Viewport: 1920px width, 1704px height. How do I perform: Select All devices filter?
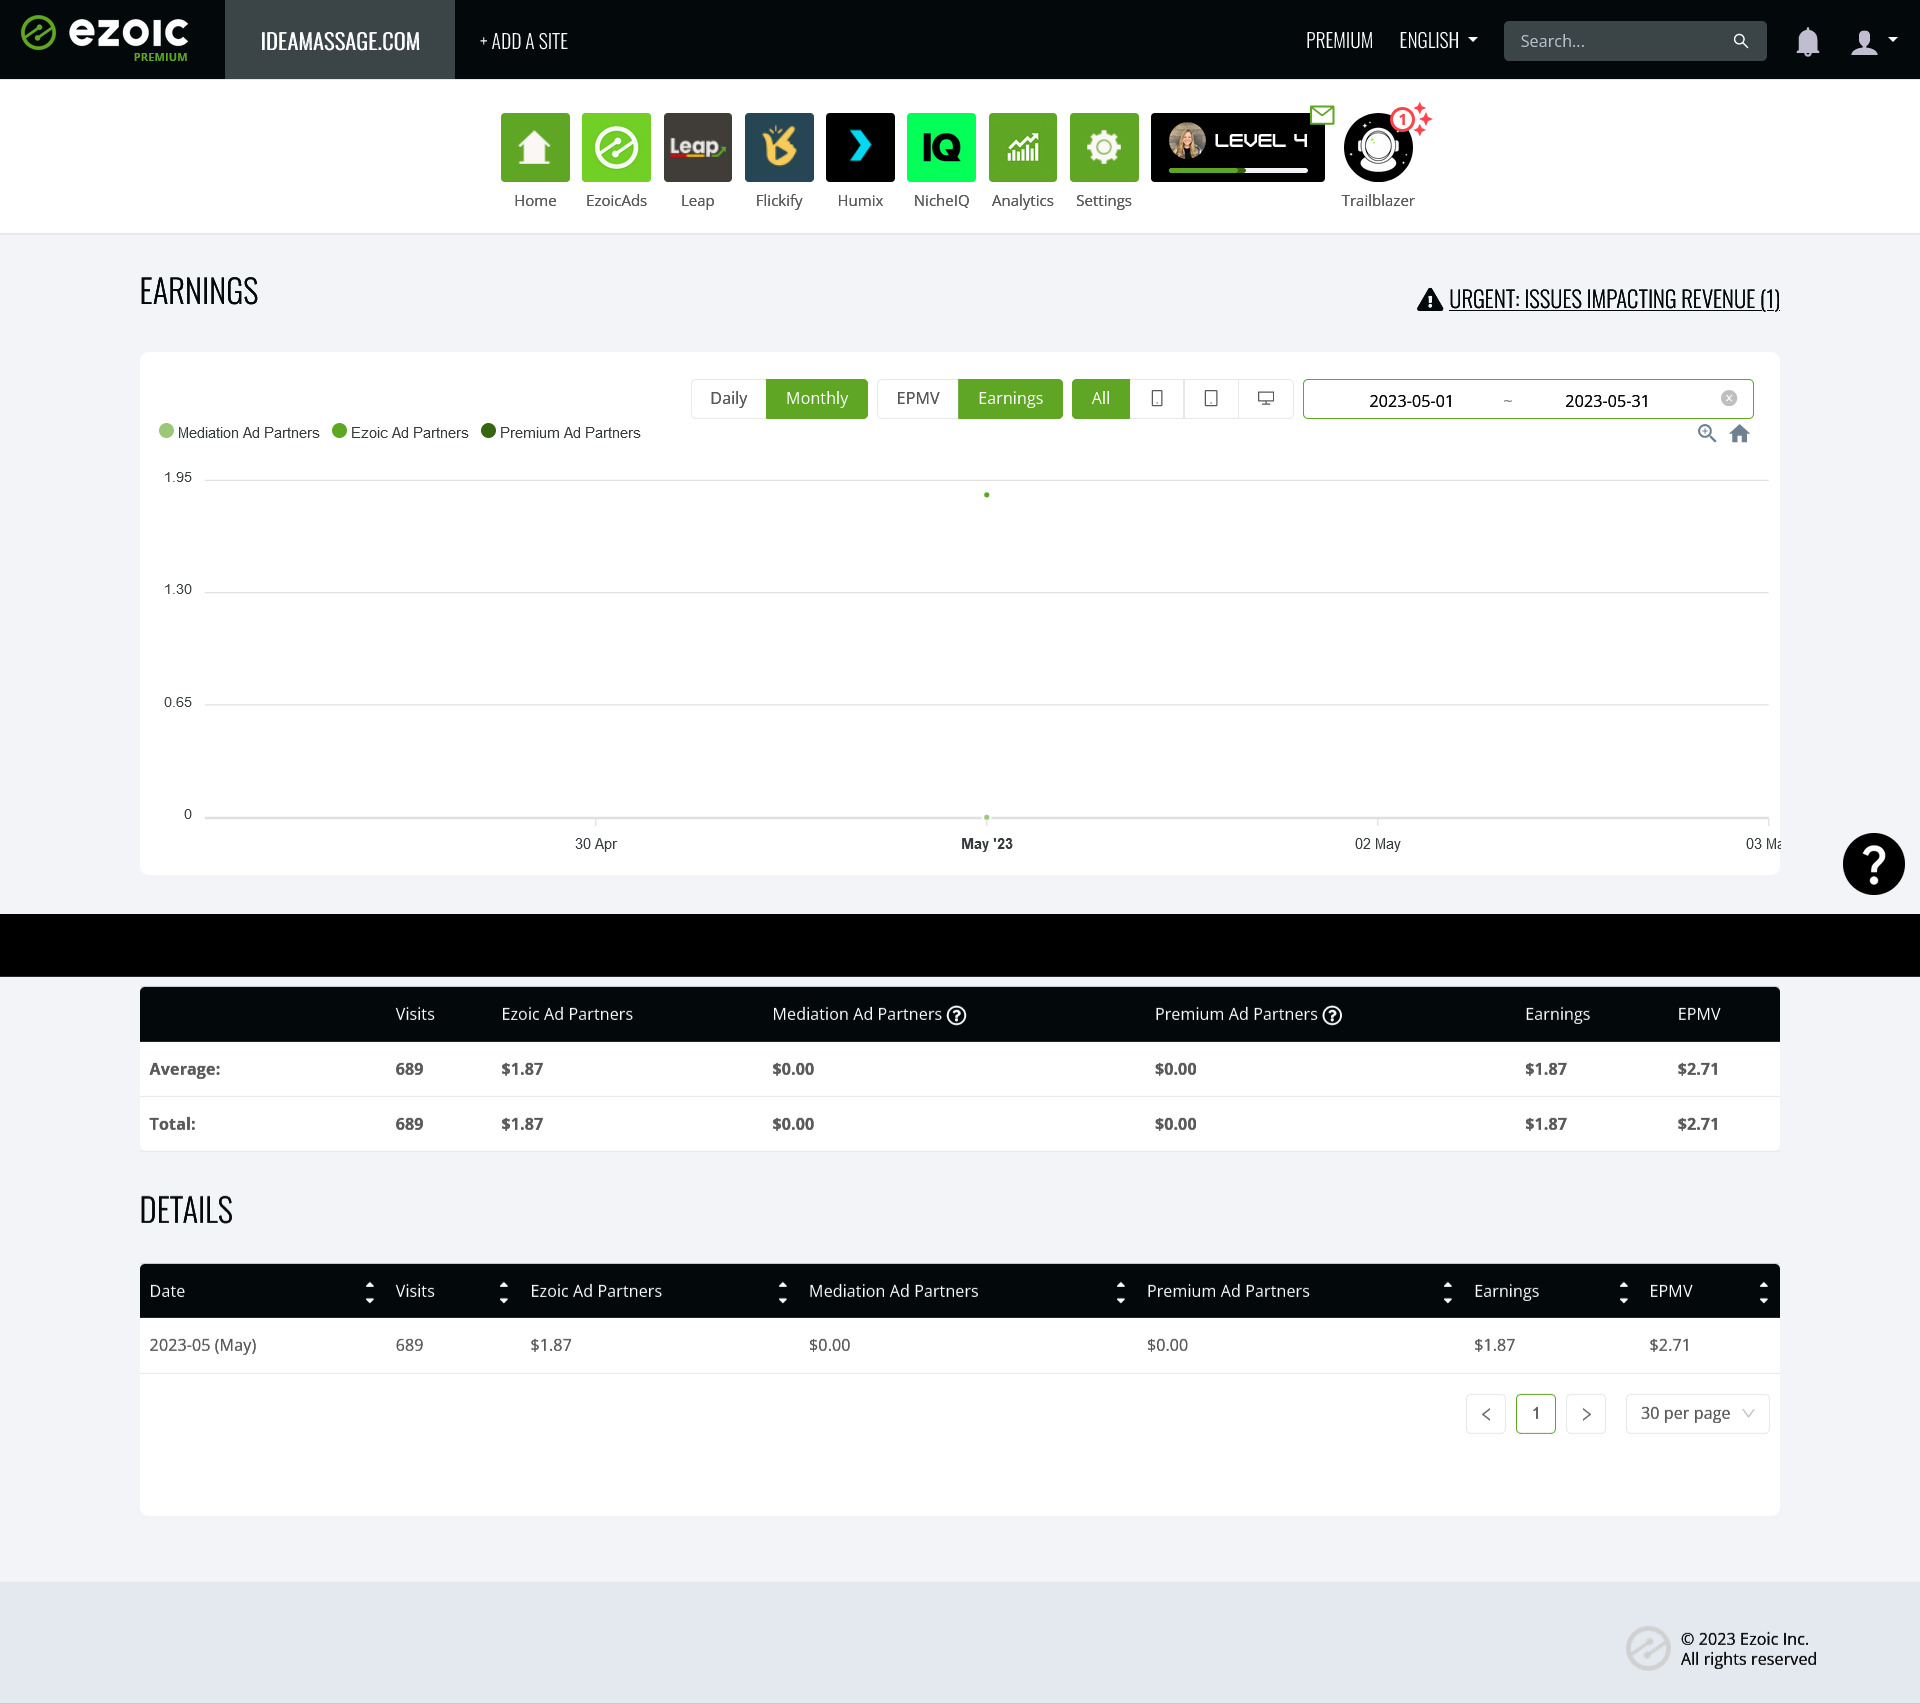coord(1101,398)
